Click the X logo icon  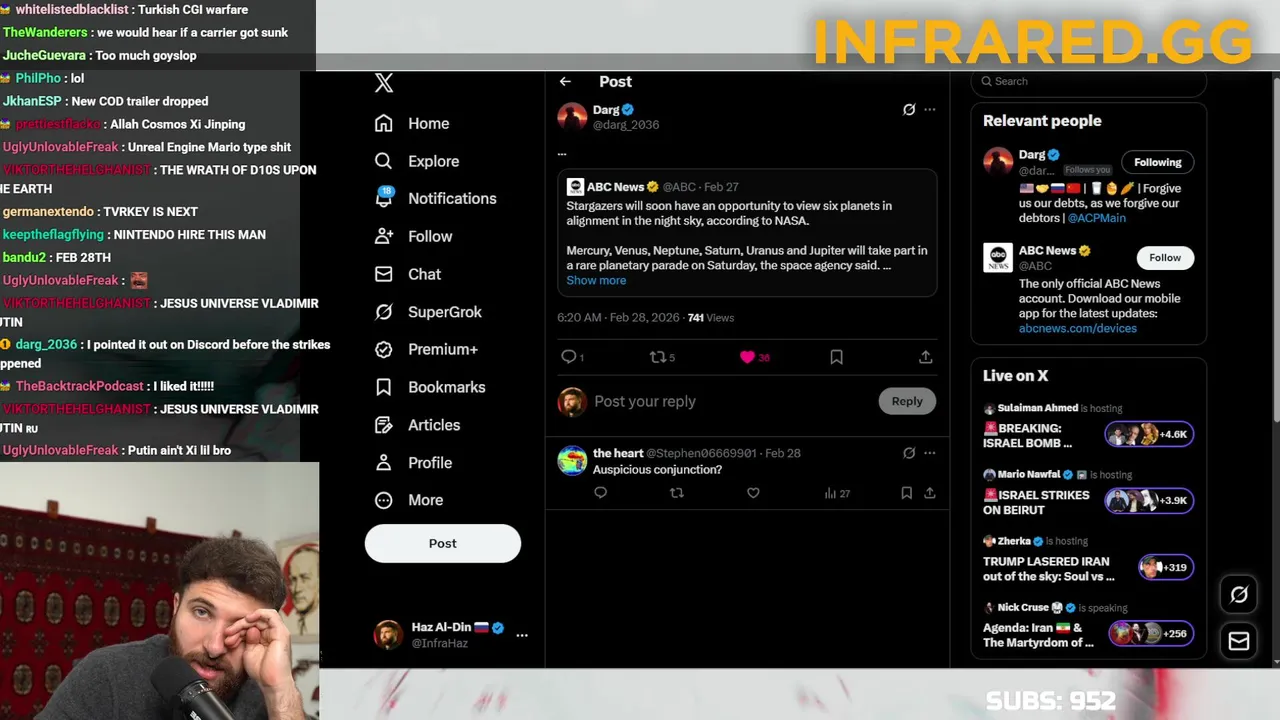[x=384, y=83]
